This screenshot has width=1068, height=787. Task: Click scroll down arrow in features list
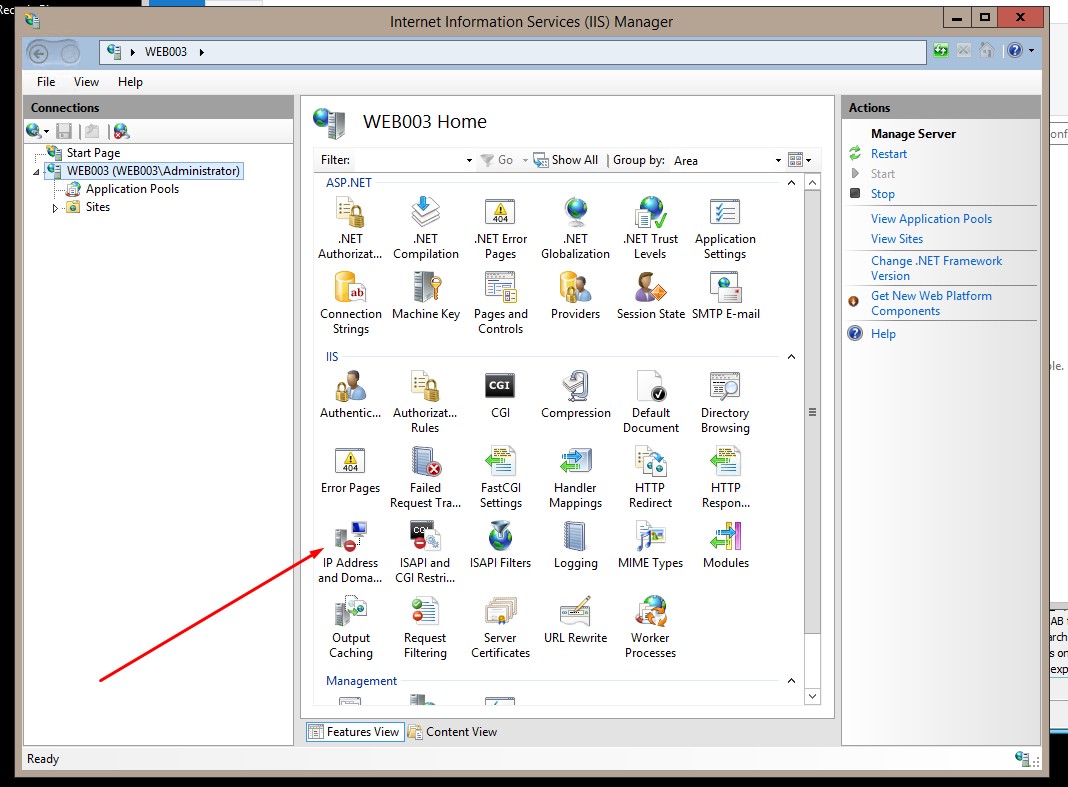(x=812, y=696)
